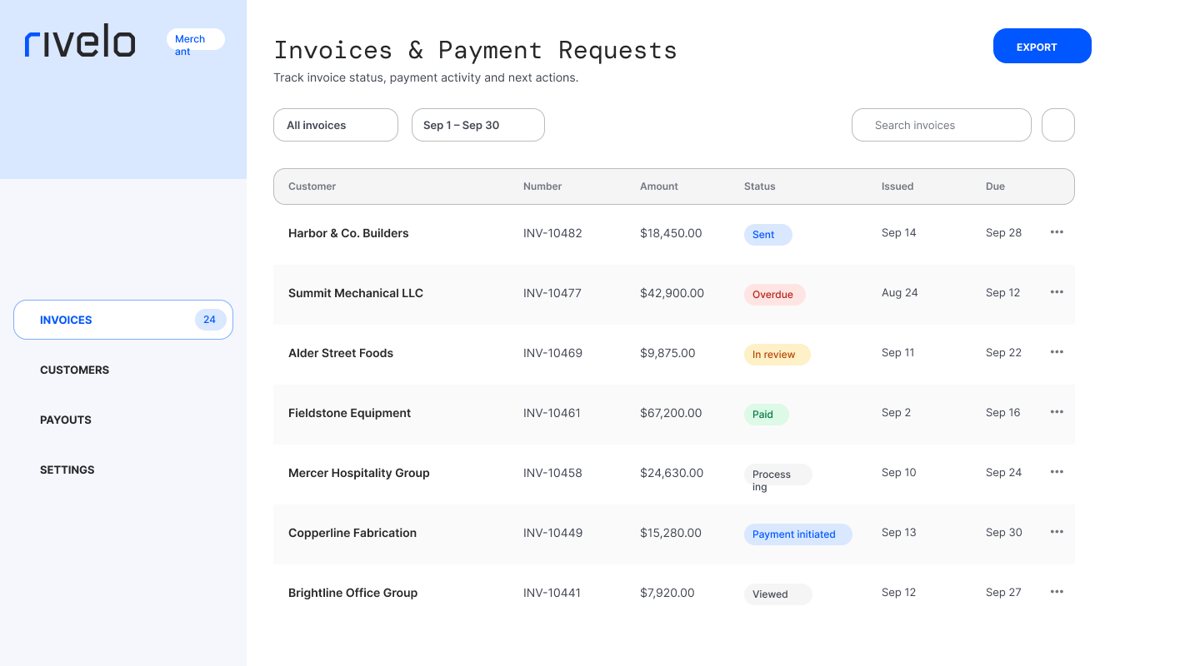
Task: Click the Search invoices field
Action: point(941,125)
